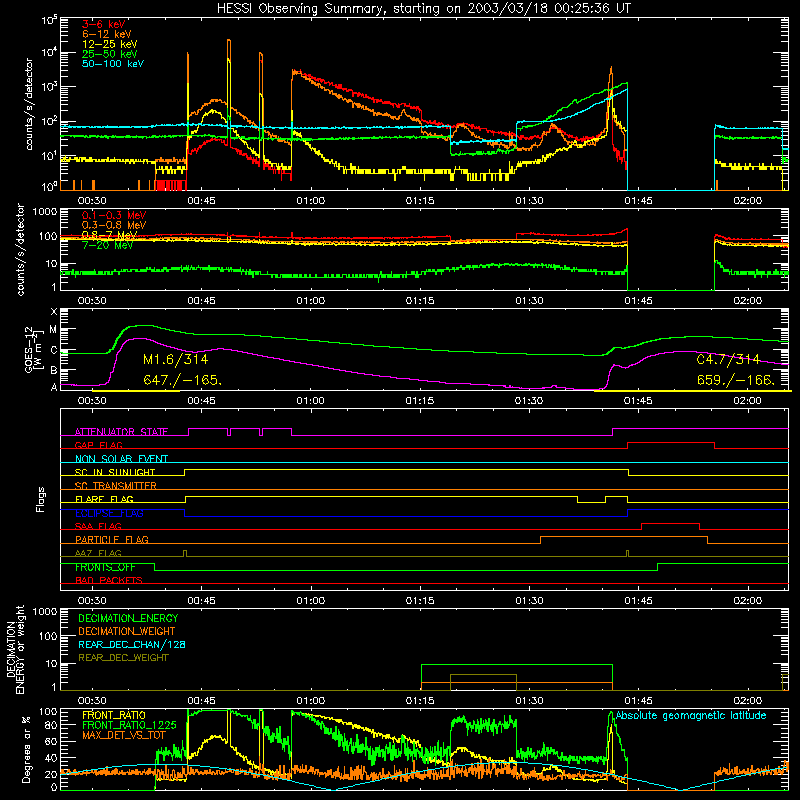Click the BAD_PACKETS flag label
The height and width of the screenshot is (800, 800).
coord(109,580)
